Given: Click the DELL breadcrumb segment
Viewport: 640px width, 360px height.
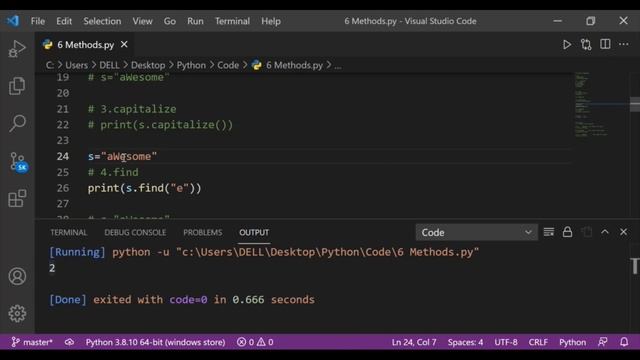Looking at the screenshot, I should click(109, 65).
